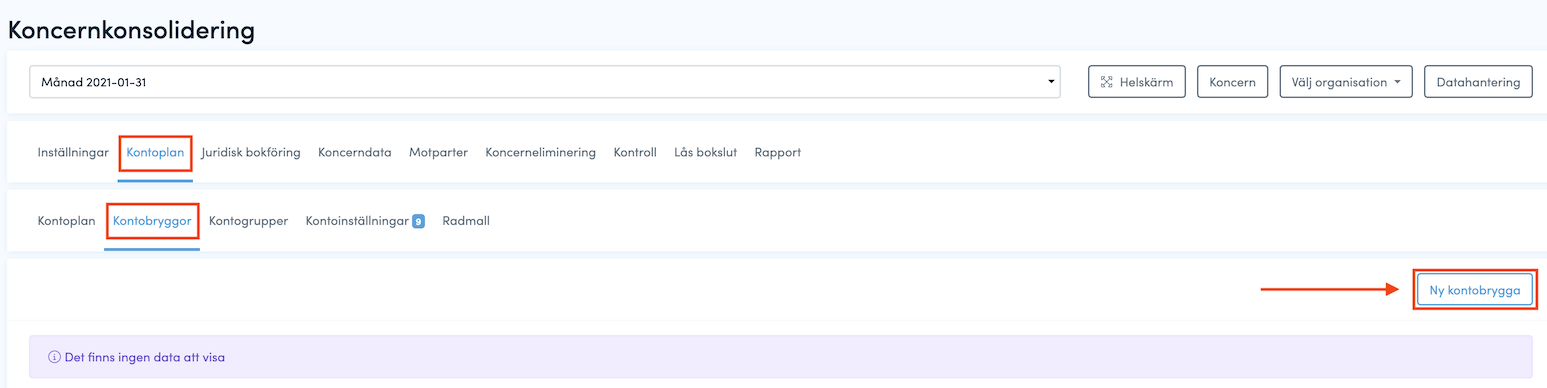Open the Juridisk bokföring tab
1547x388 pixels.
[x=251, y=153]
